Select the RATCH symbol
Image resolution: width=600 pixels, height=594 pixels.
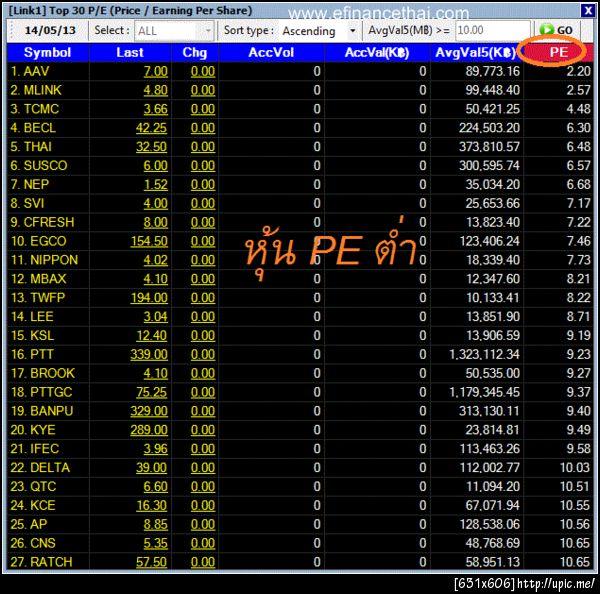tap(51, 562)
